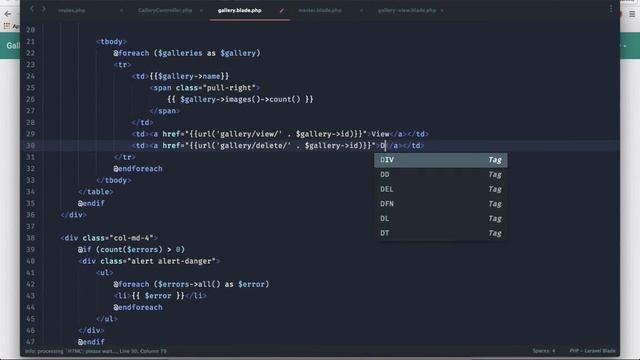Screen dimensions: 640x360
Task: Switch to the GalleryController.php tab
Action: coord(165,10)
